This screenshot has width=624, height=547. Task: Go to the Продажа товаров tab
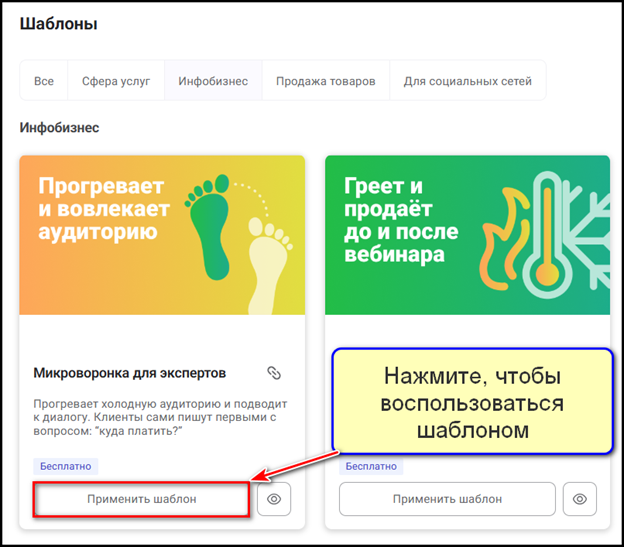point(326,81)
